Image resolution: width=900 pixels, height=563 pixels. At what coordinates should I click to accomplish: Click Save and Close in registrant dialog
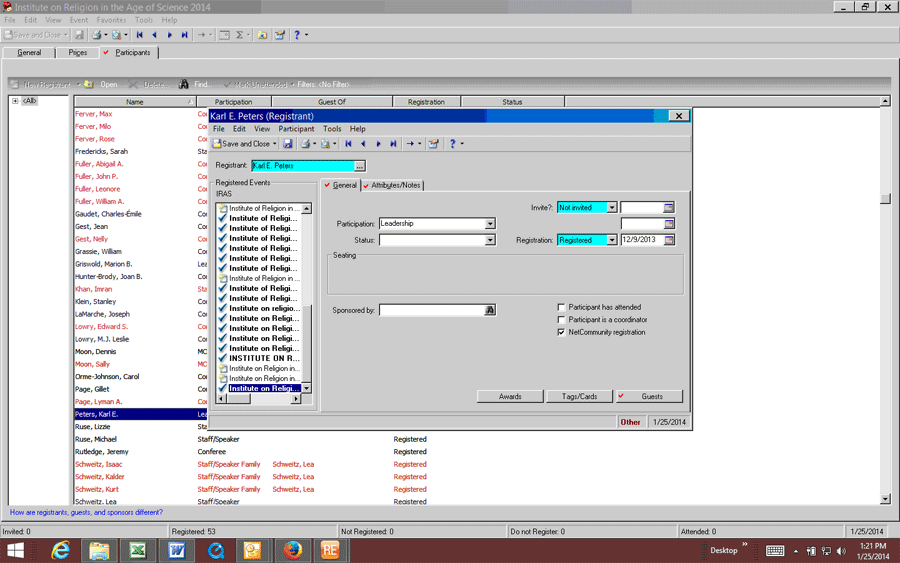(x=241, y=144)
